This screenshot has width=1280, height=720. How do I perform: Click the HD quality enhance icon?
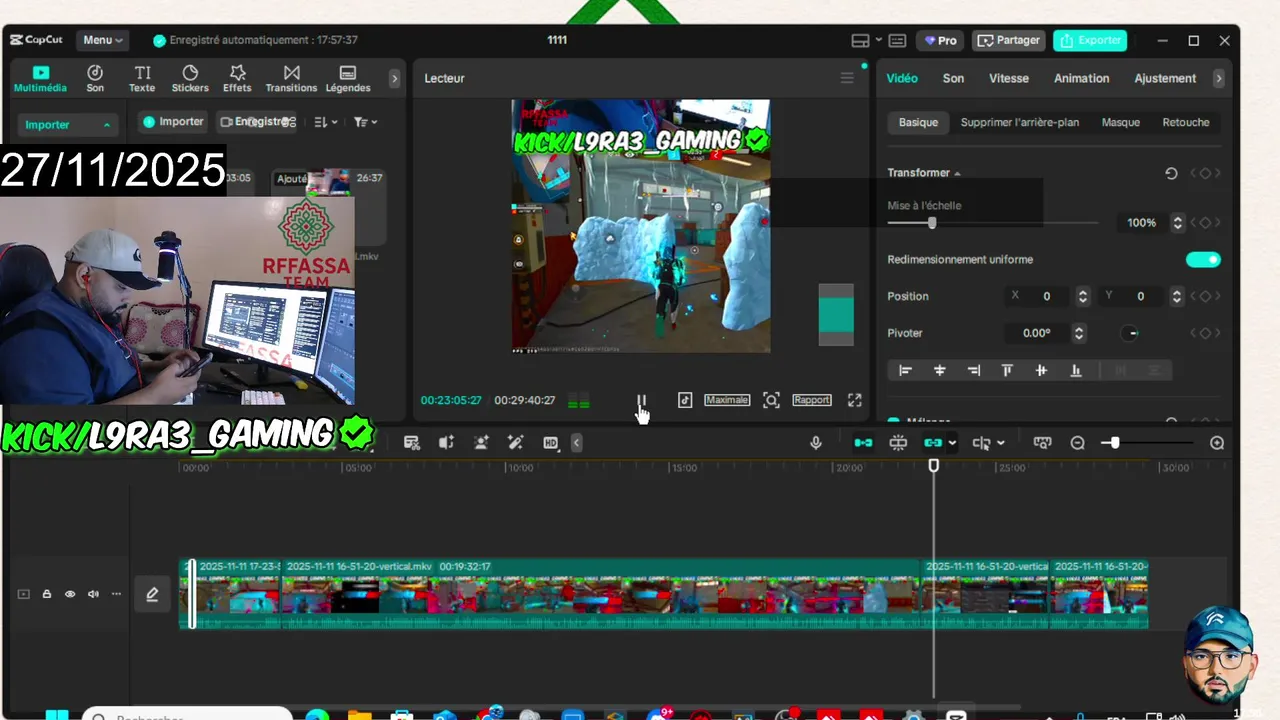coord(550,443)
